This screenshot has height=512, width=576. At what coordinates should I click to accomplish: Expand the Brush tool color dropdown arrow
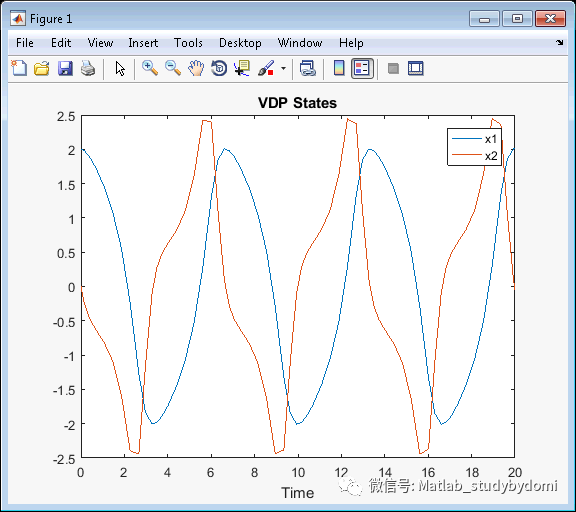(283, 68)
